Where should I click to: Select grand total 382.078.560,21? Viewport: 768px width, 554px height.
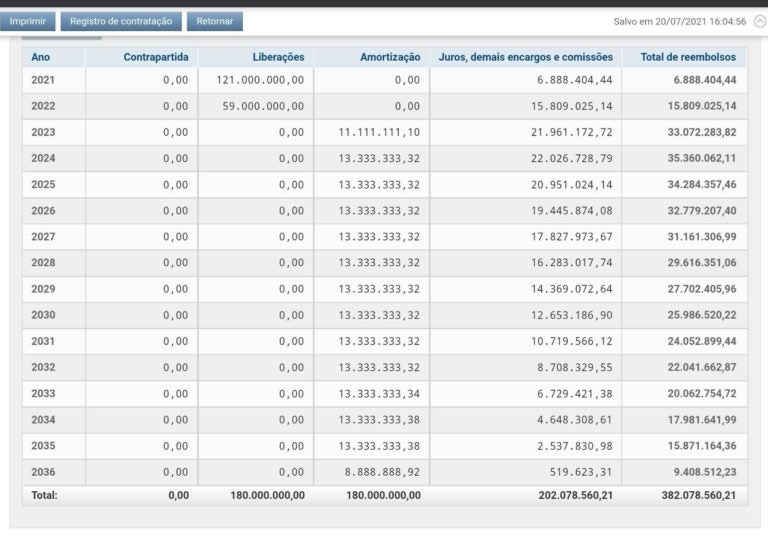click(699, 495)
